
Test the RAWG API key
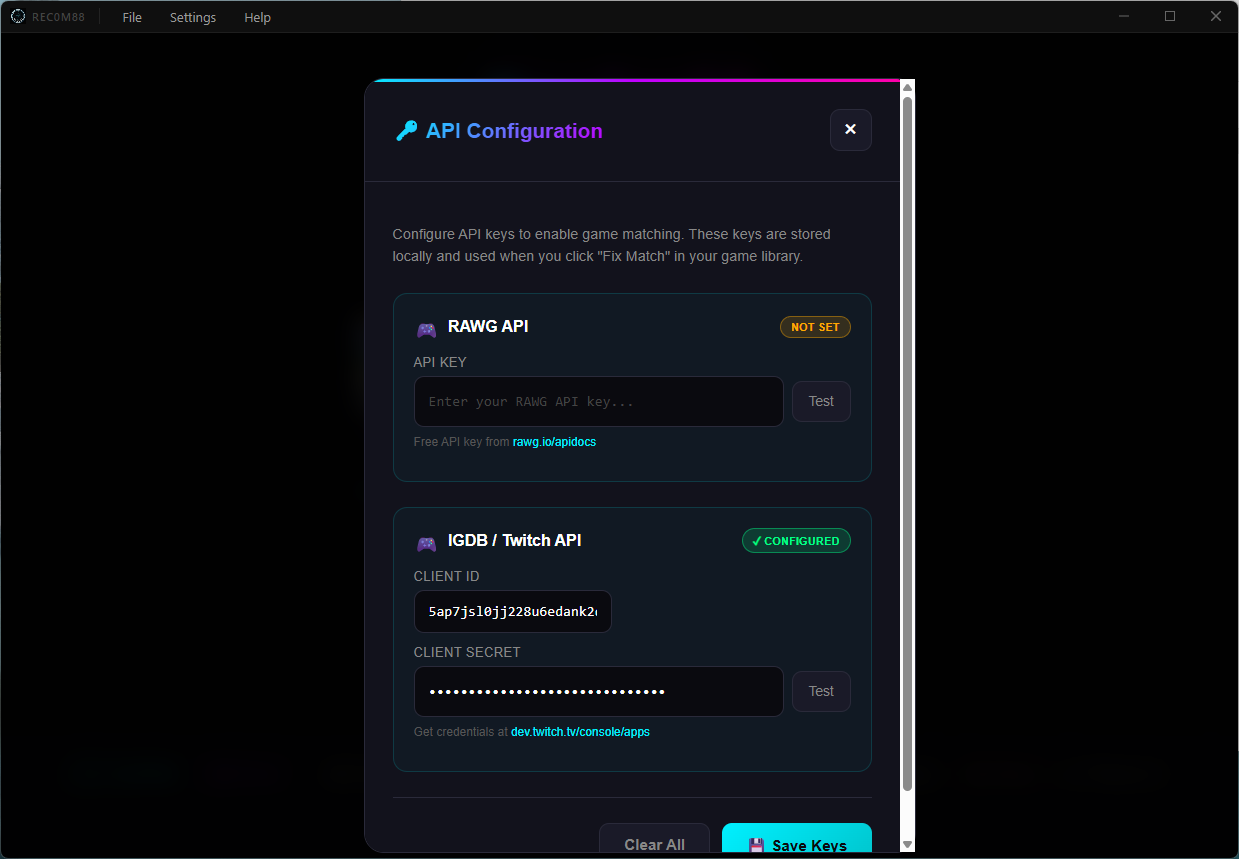[821, 401]
